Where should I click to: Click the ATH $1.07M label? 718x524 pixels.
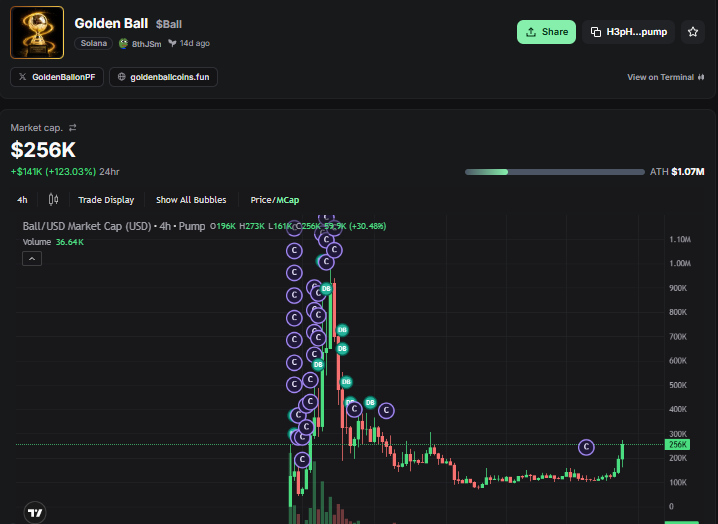click(x=677, y=172)
